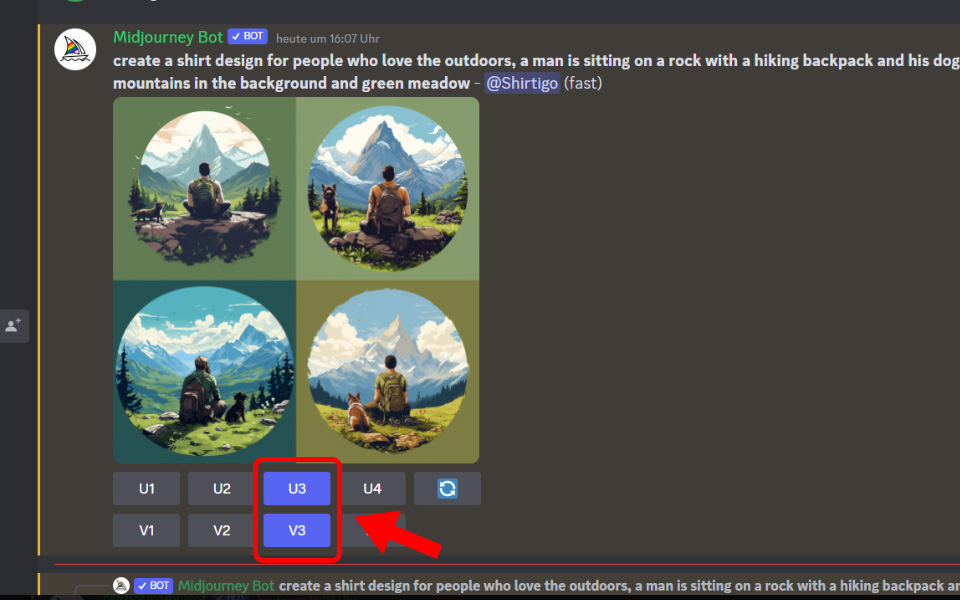Click the U2 upscale button
Screen dimensions: 960x600
point(222,489)
